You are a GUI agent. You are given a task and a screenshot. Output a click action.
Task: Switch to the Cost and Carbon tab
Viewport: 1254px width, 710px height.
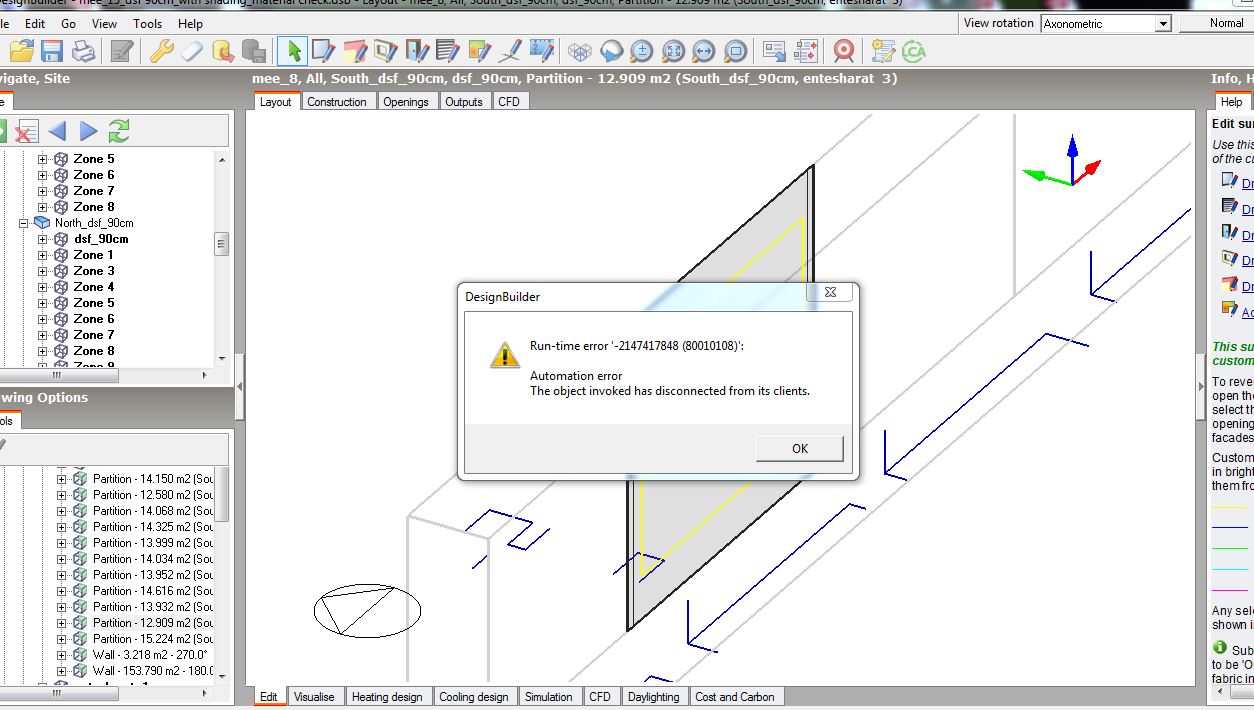tap(735, 697)
